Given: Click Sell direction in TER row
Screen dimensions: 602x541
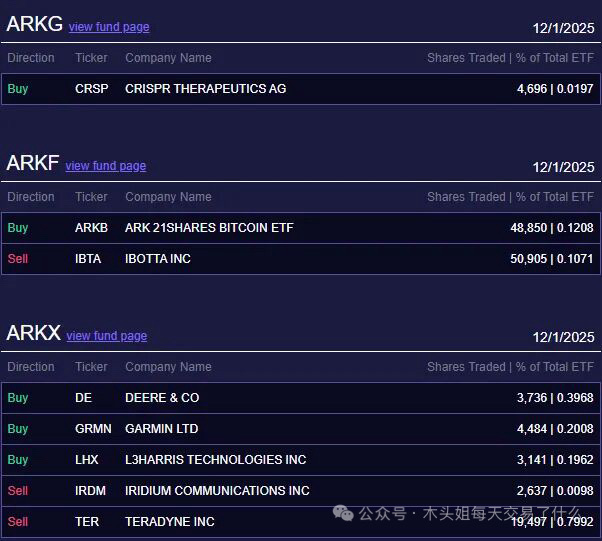Looking at the screenshot, I should [x=18, y=522].
